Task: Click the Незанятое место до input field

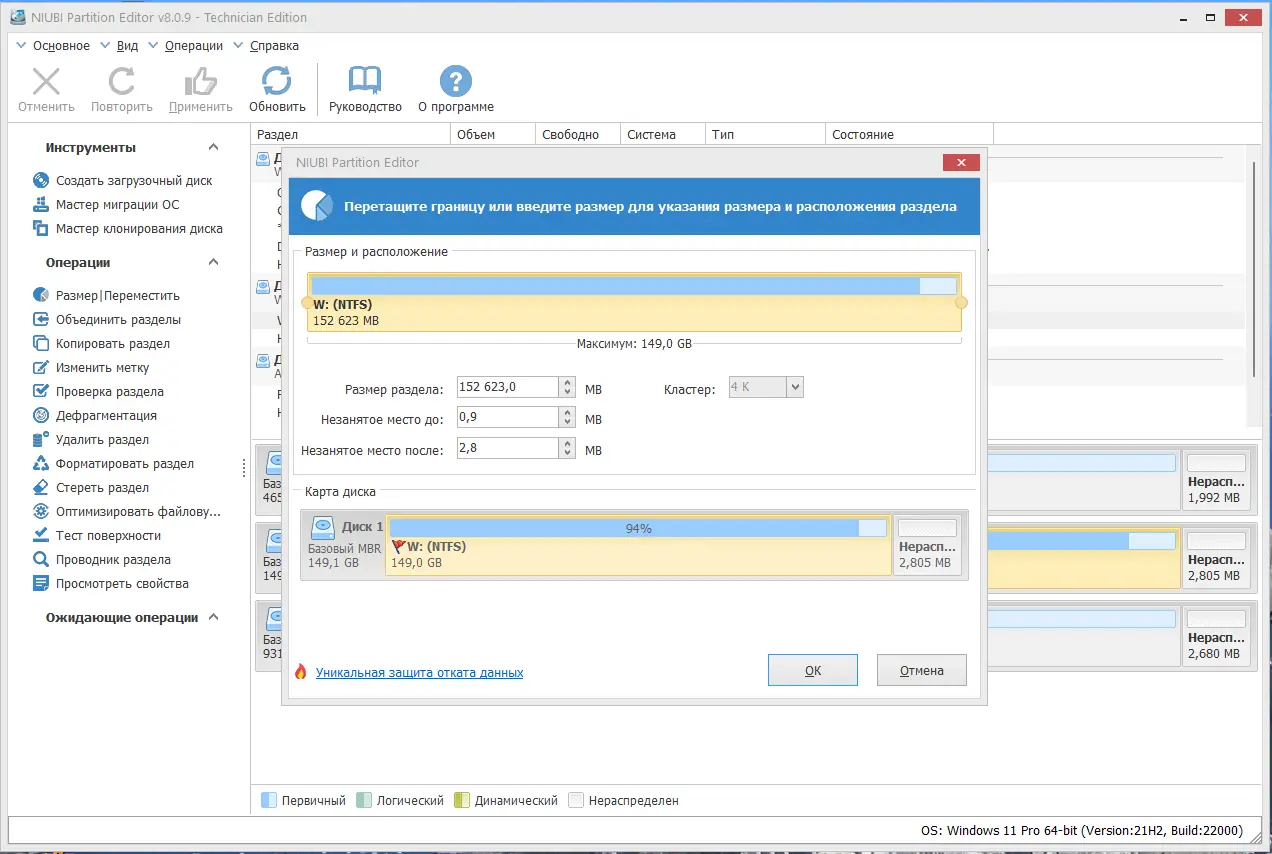Action: click(x=508, y=419)
